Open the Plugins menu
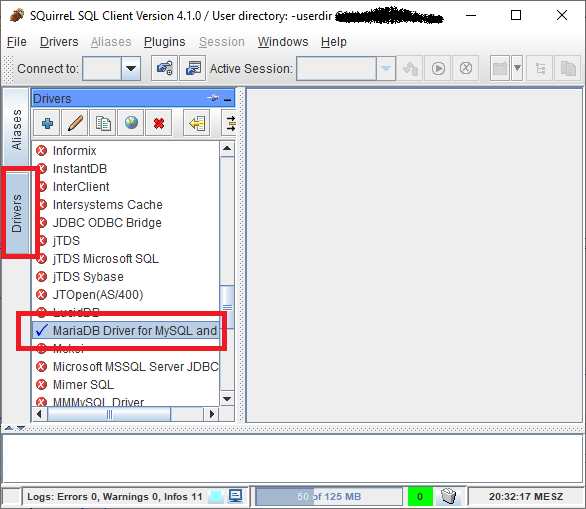586x509 pixels. point(164,41)
